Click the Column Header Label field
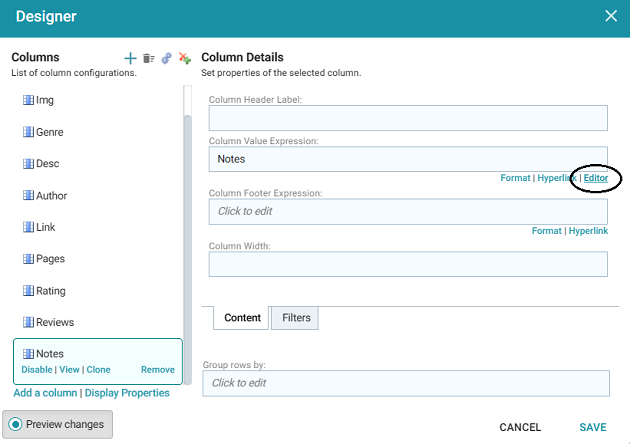This screenshot has height=444, width=630. (408, 118)
